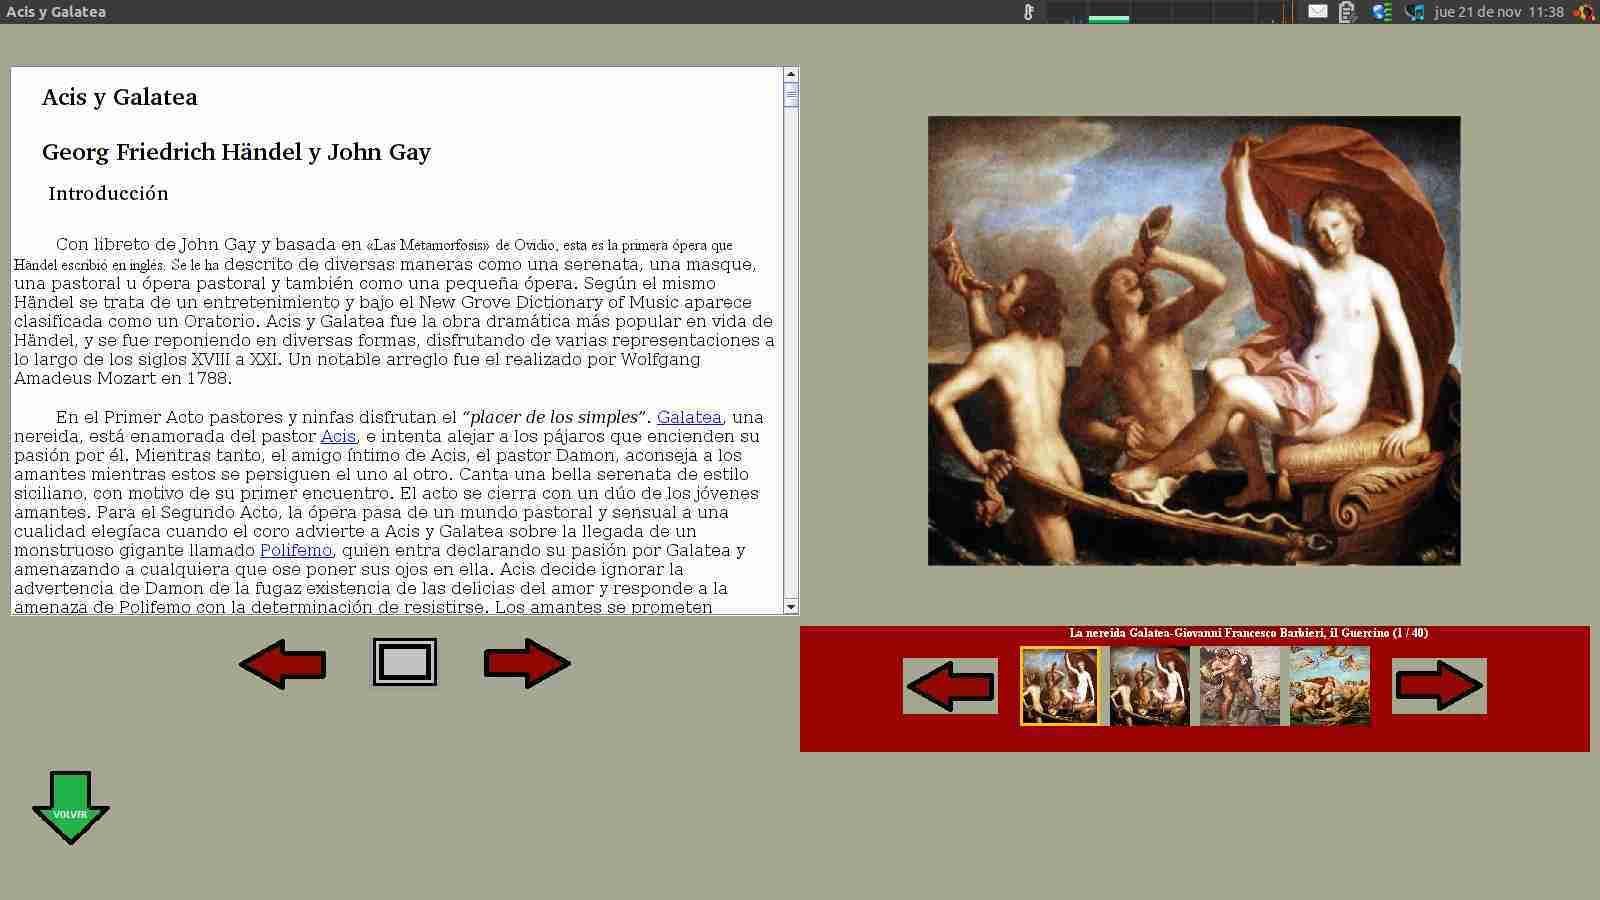Open the Acis hyperlink in the text

click(x=338, y=436)
